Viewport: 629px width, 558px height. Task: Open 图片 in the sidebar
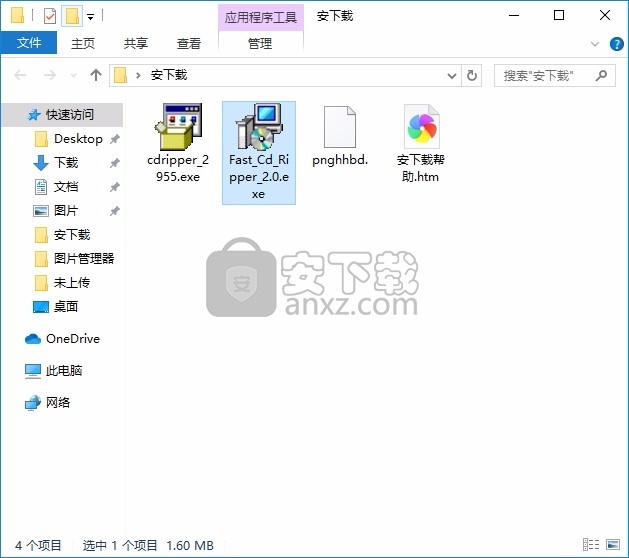pyautogui.click(x=56, y=211)
